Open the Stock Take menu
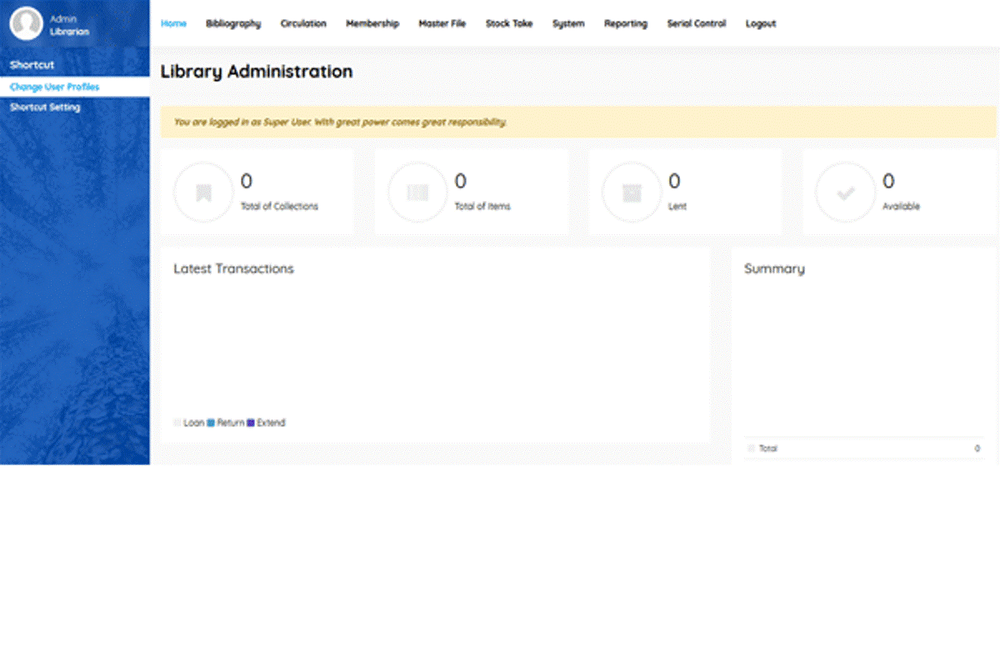Viewport: 1000px width, 667px height. (x=509, y=23)
